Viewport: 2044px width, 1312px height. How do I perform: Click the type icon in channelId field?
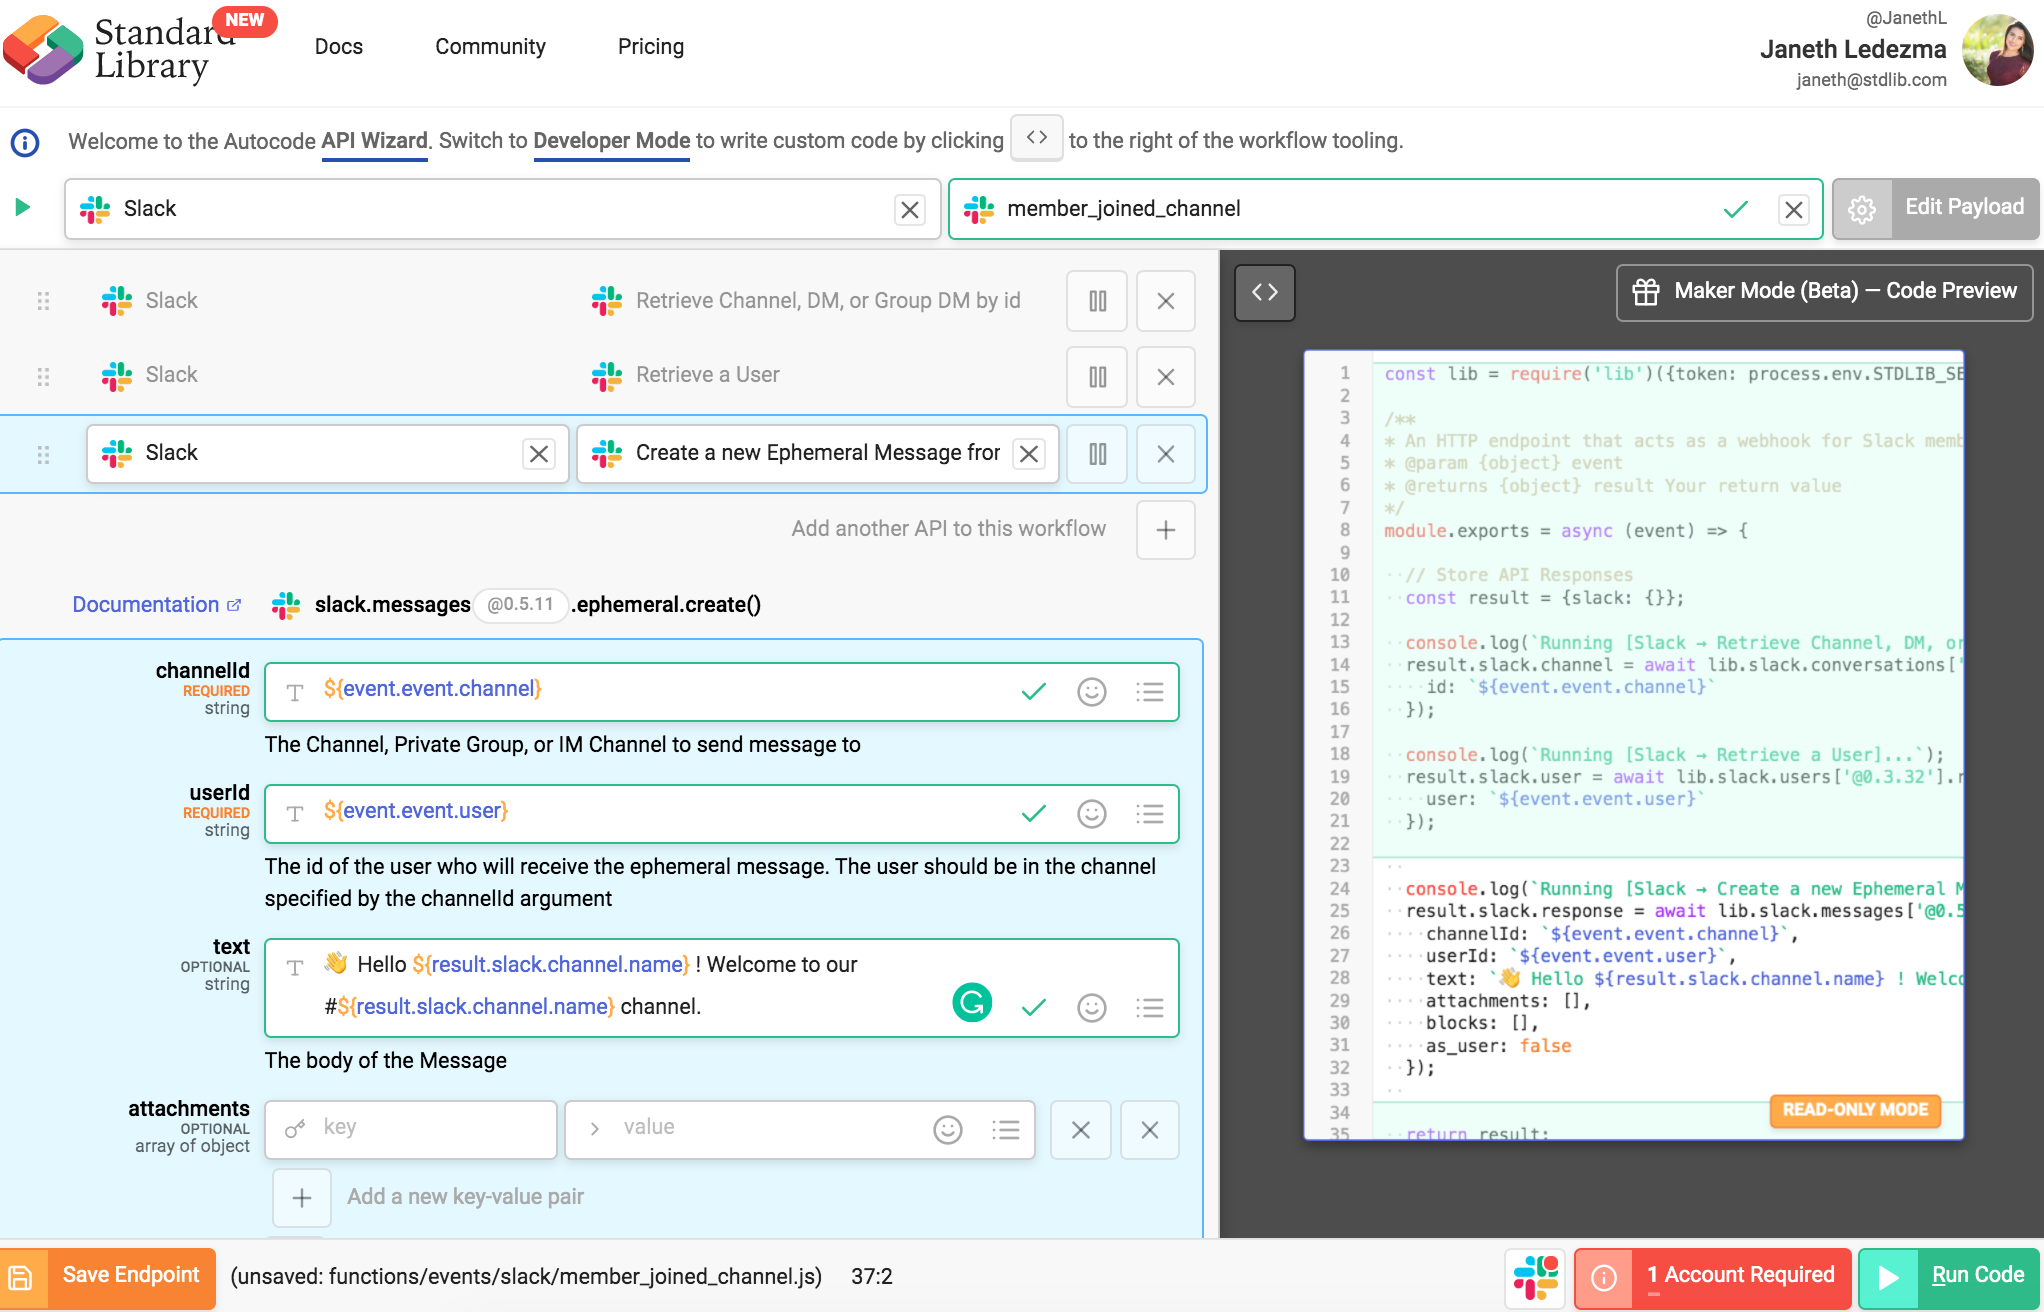295,692
